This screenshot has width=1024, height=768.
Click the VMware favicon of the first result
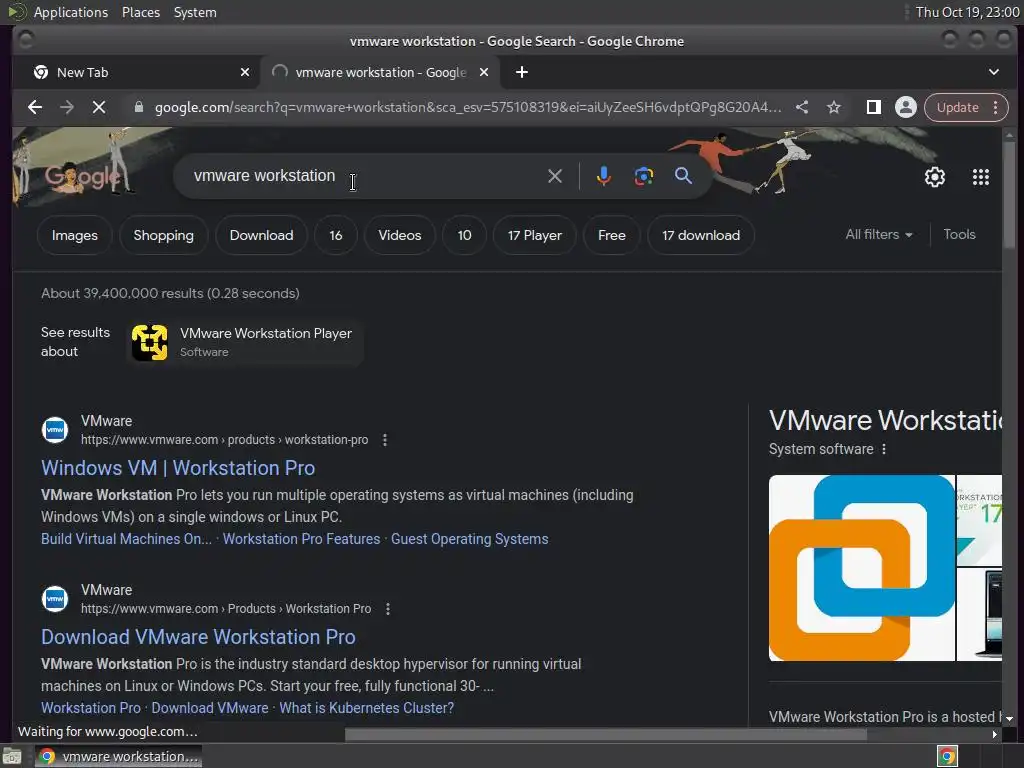click(x=55, y=430)
